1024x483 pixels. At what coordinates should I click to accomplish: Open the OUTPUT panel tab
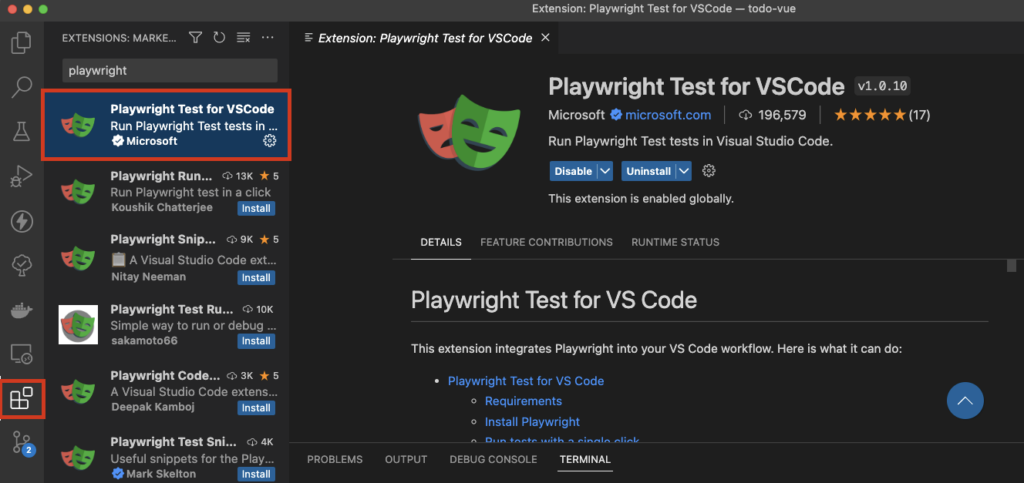click(x=406, y=460)
